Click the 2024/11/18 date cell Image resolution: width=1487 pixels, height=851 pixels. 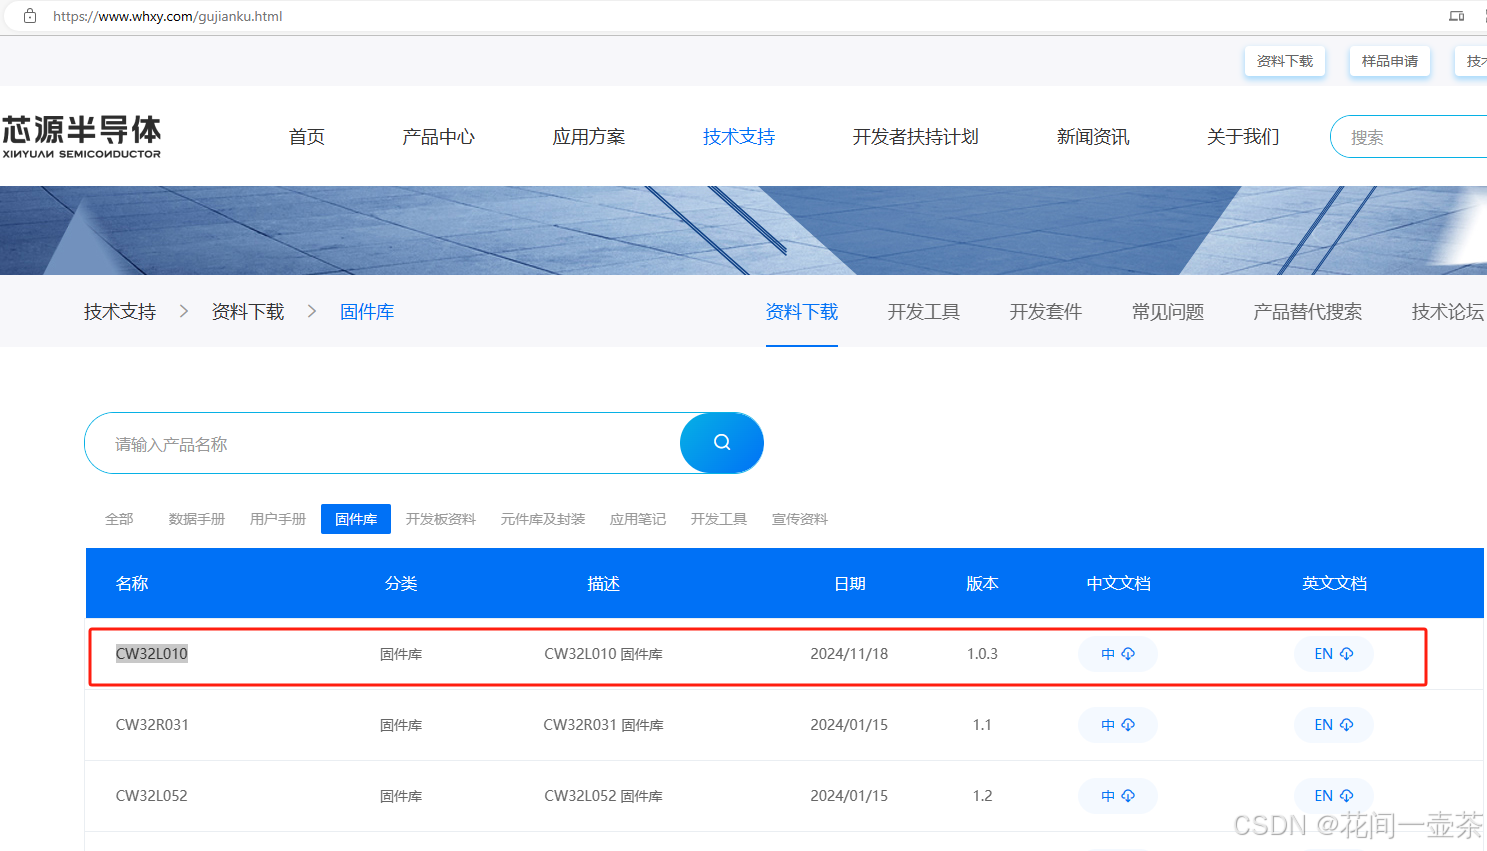point(849,654)
